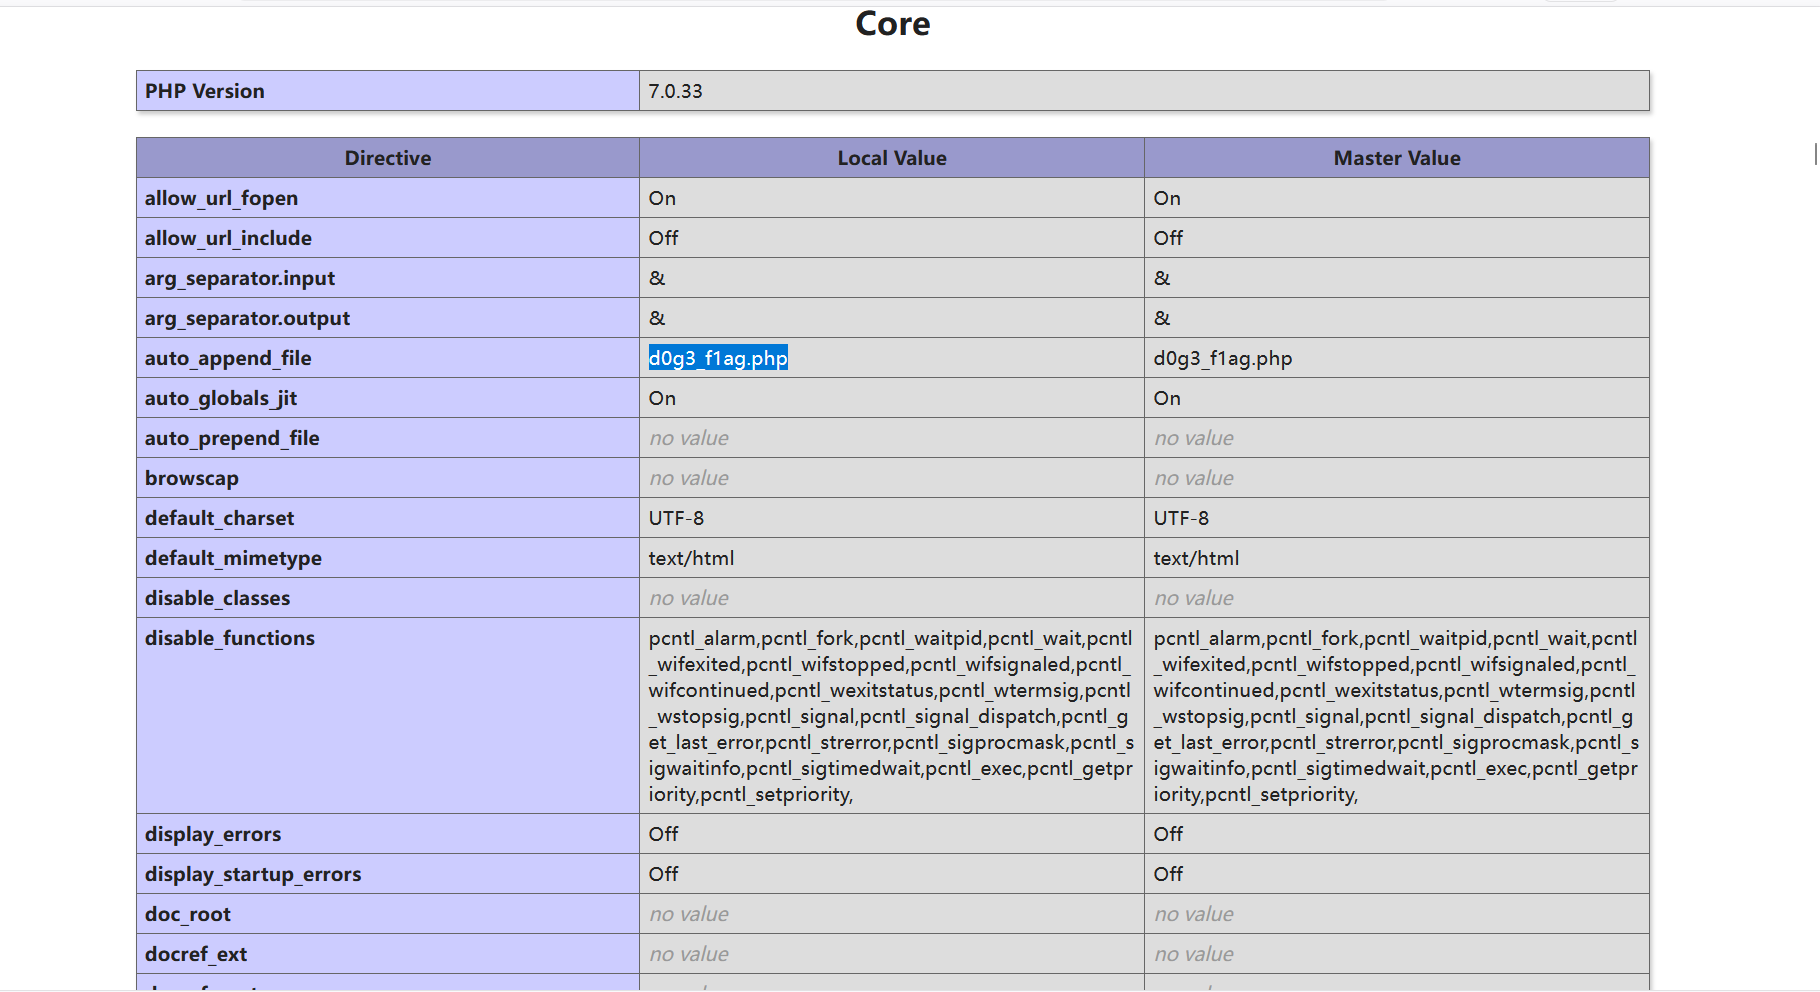The height and width of the screenshot is (992, 1820).
Task: Click the 7.0.33 version value
Action: pyautogui.click(x=675, y=91)
